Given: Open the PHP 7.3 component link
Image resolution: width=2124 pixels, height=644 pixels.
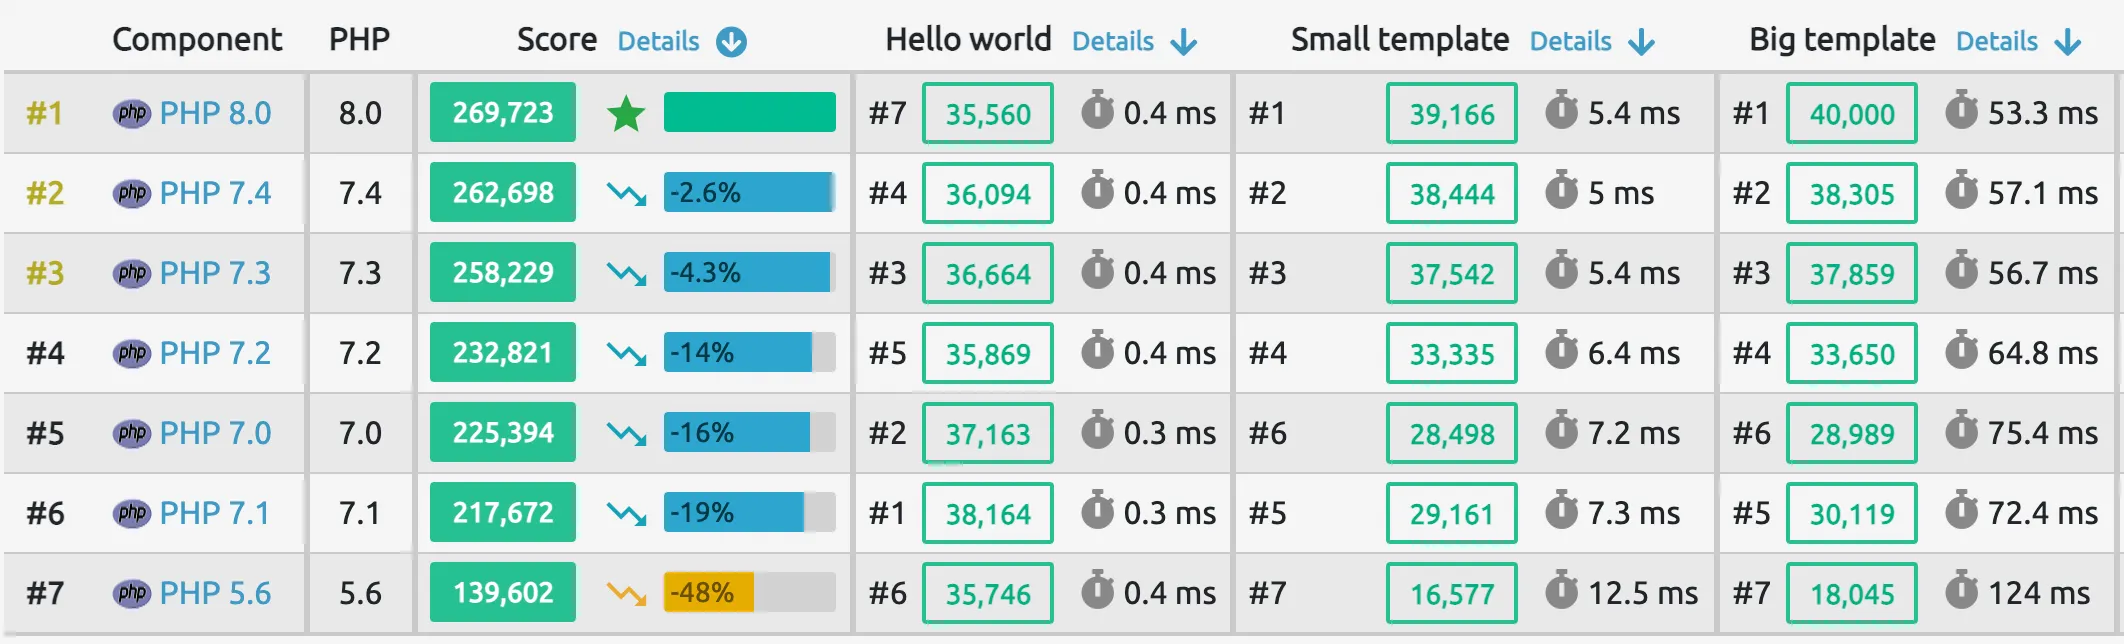Looking at the screenshot, I should (x=215, y=273).
